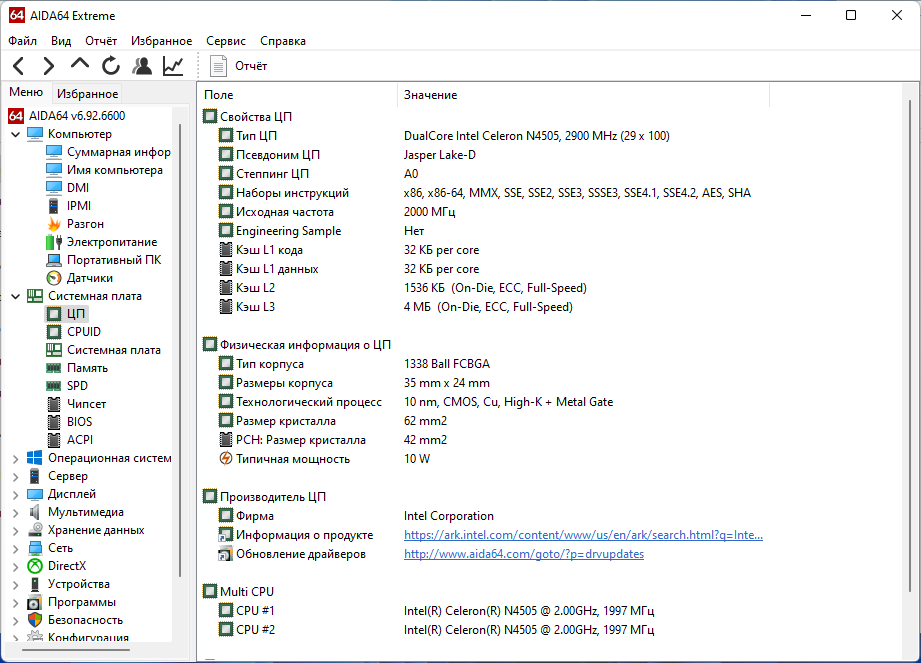The height and width of the screenshot is (663, 921).
Task: Go back with the left arrow toolbar icon
Action: tap(18, 66)
